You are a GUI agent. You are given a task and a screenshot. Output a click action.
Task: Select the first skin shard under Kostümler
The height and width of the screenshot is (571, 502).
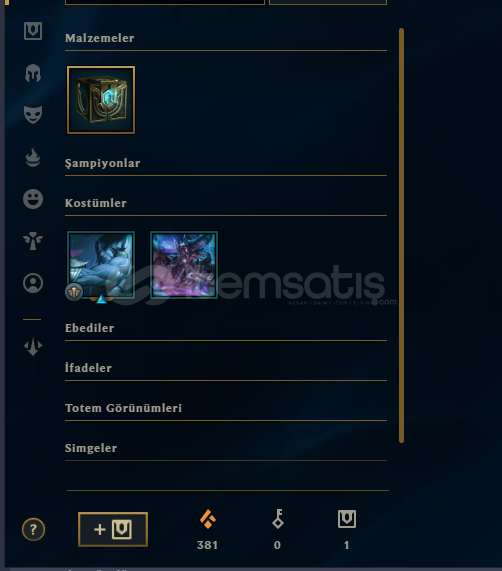101,265
